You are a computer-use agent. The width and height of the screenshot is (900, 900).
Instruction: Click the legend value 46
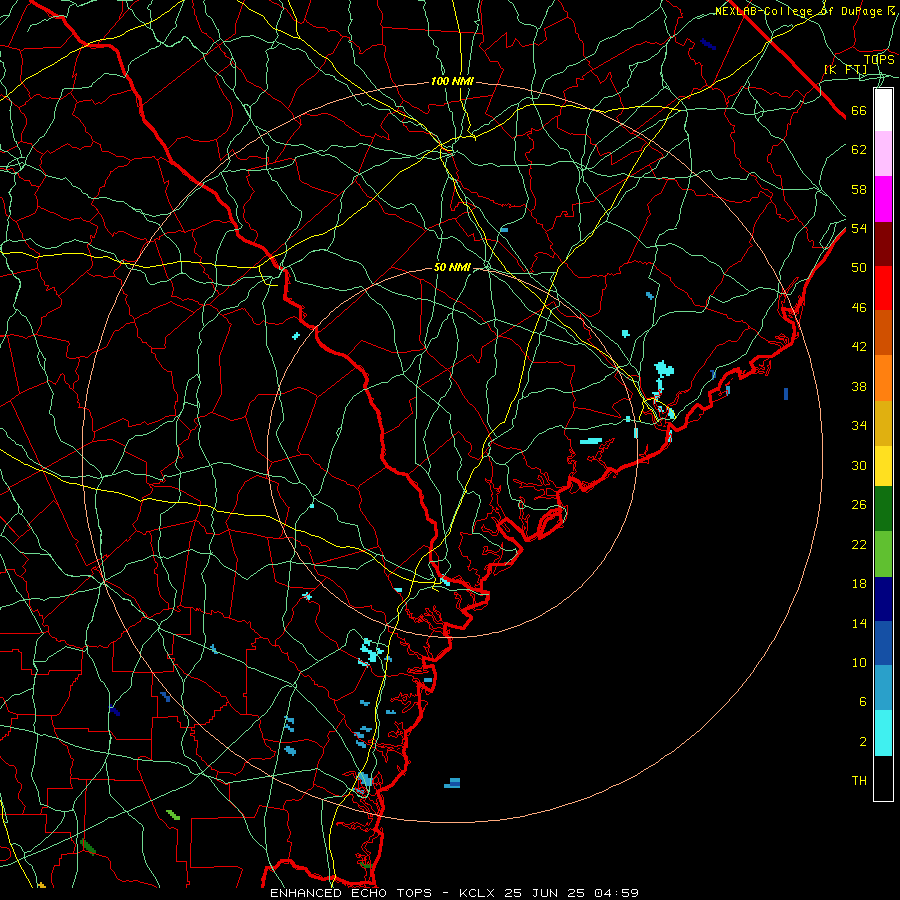click(859, 308)
